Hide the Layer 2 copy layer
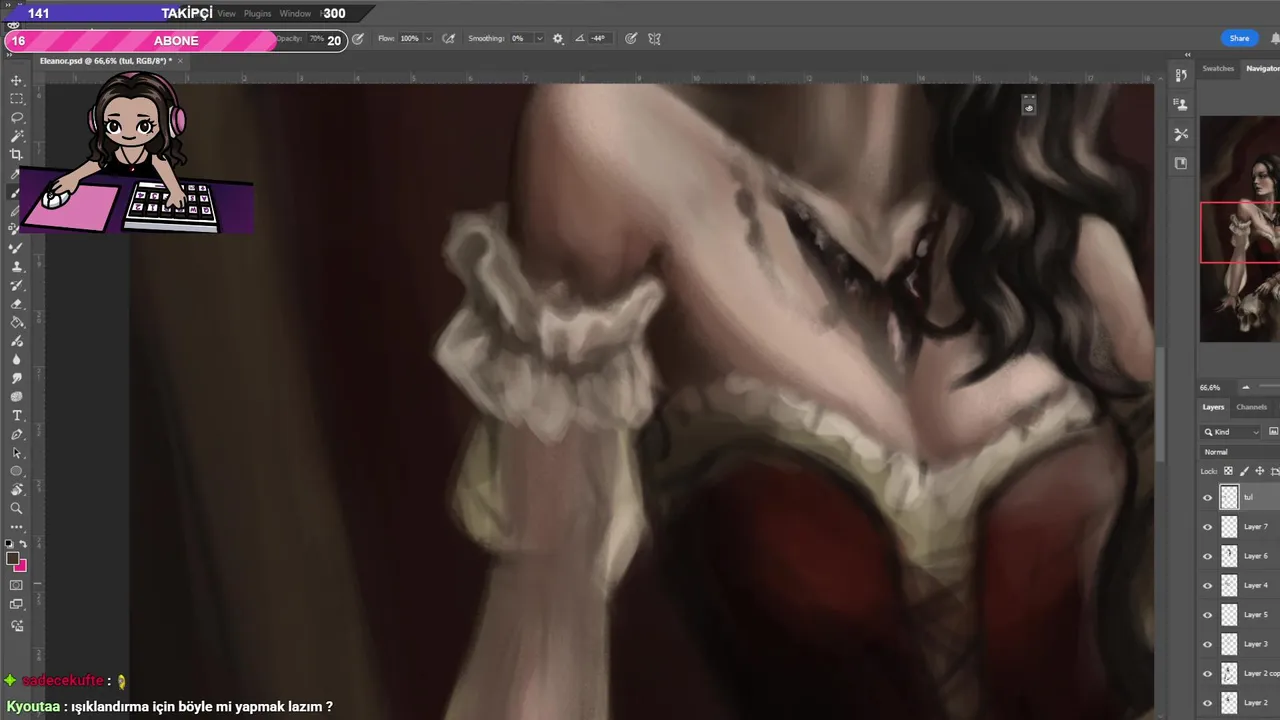The width and height of the screenshot is (1280, 720). (1207, 674)
